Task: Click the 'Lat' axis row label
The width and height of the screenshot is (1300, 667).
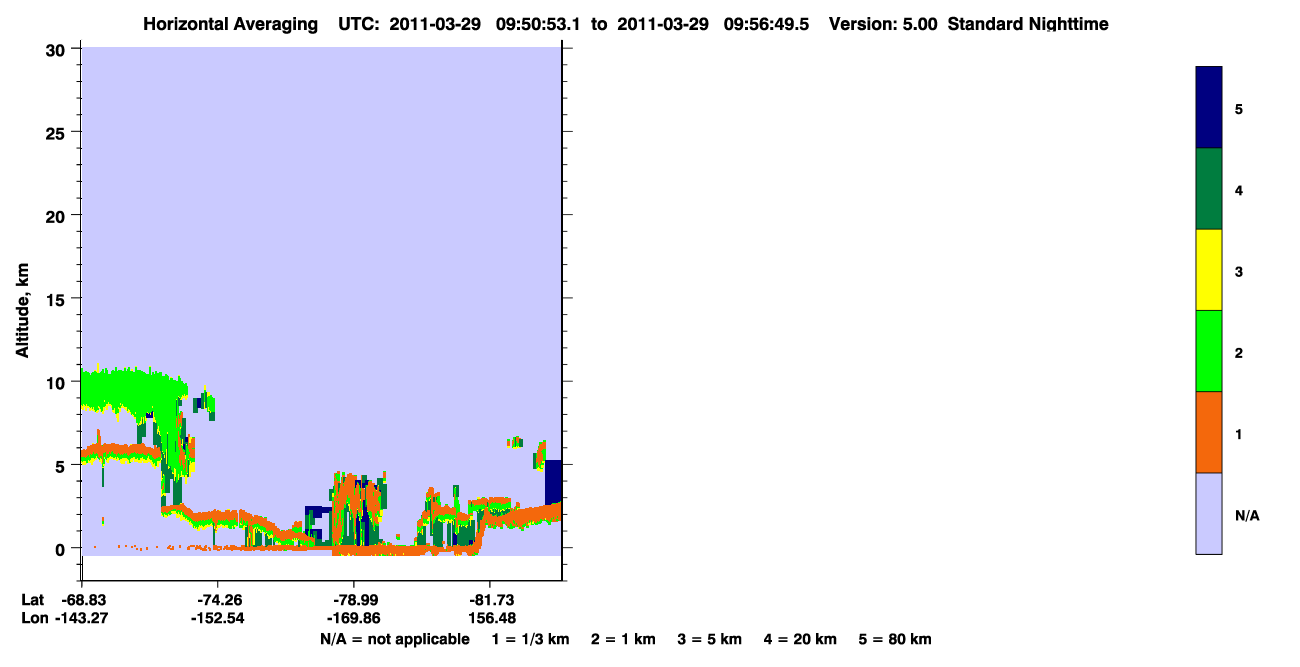Action: [32, 600]
